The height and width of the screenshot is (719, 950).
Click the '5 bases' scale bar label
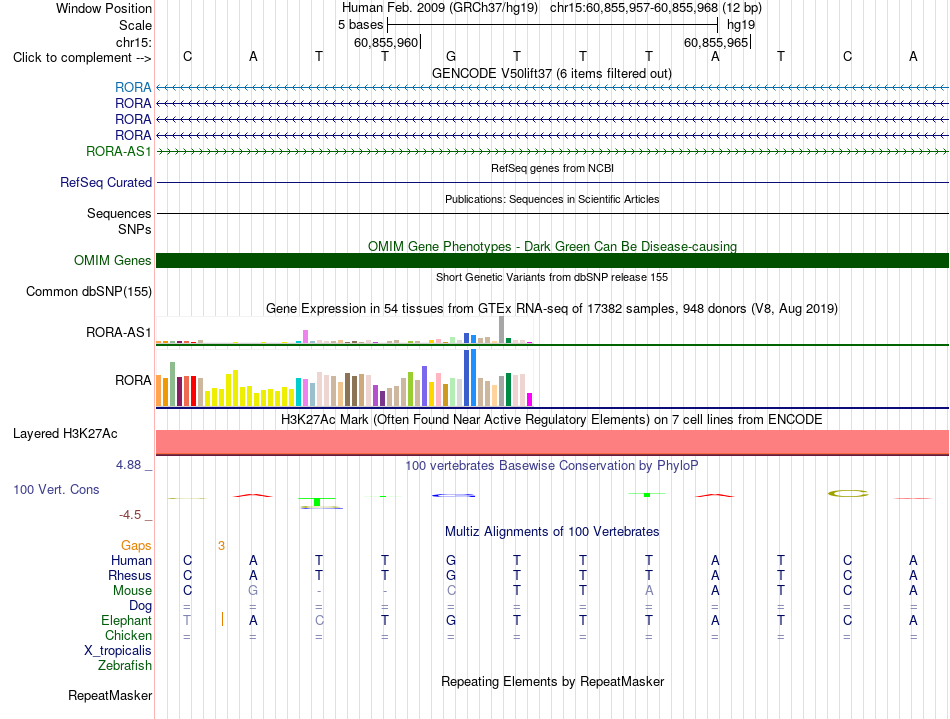coord(360,25)
